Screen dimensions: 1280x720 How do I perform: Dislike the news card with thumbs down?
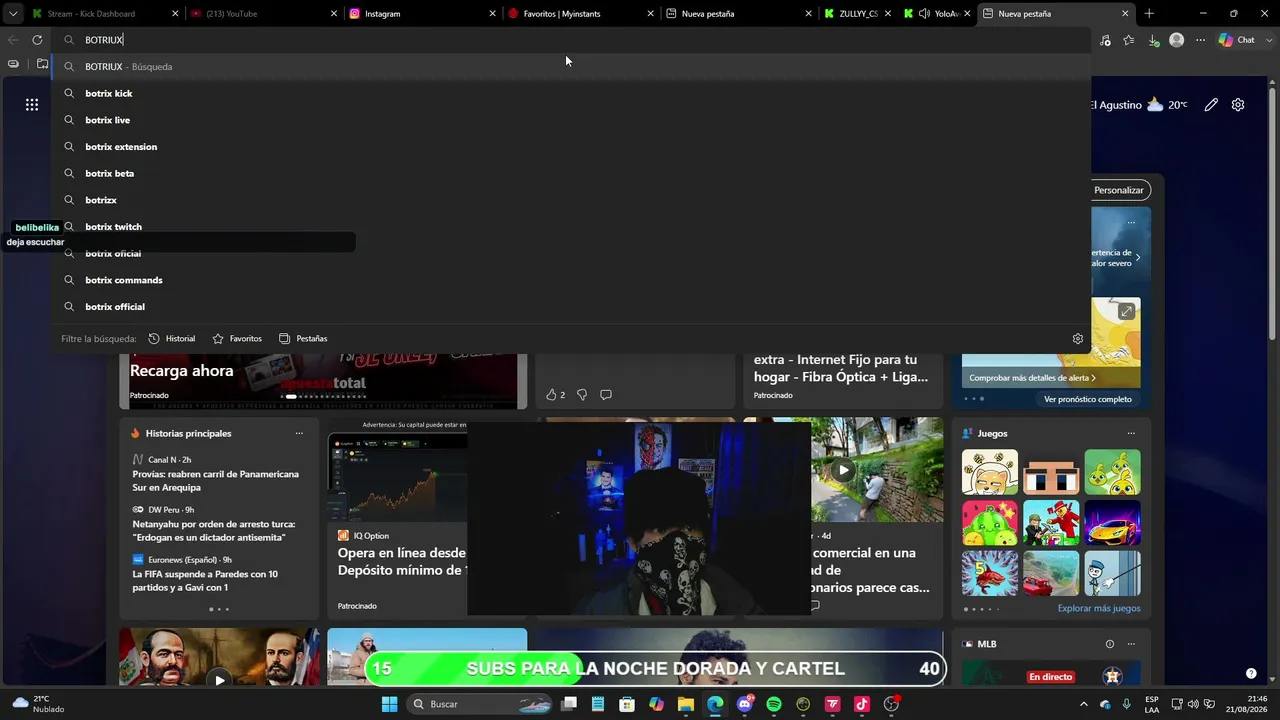point(582,395)
